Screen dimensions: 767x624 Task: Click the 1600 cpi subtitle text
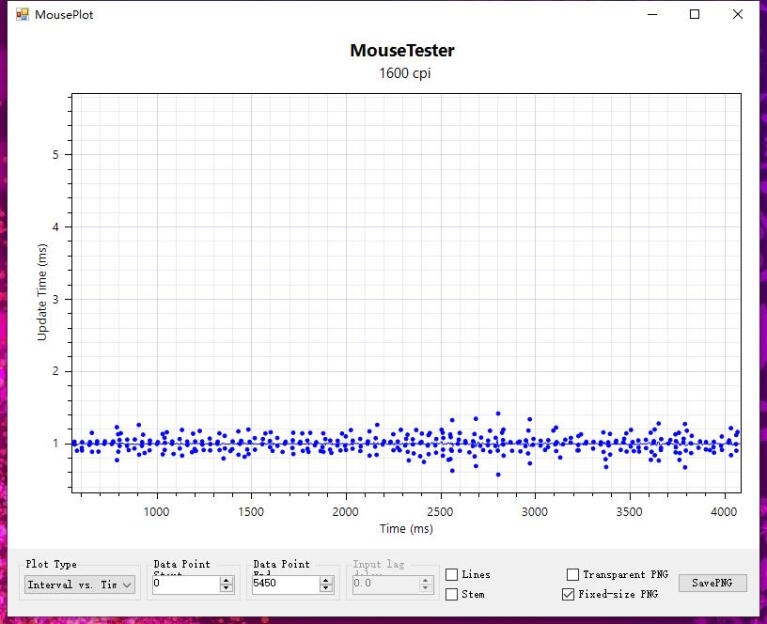[404, 73]
